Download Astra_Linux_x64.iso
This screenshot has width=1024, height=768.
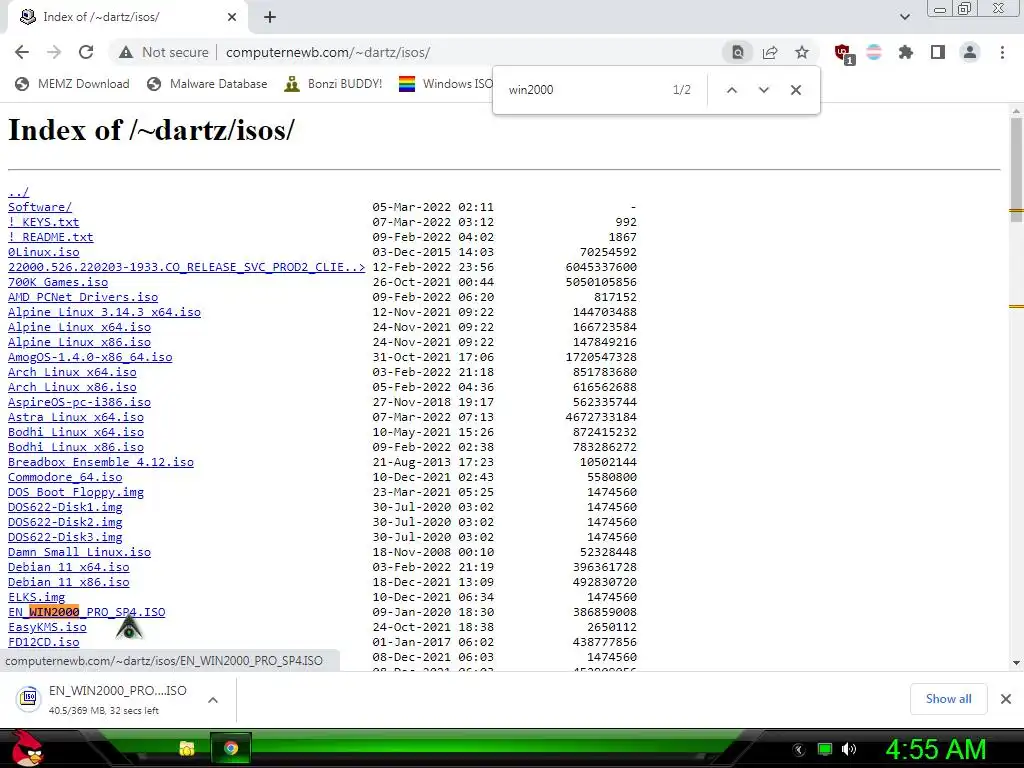pyautogui.click(x=76, y=417)
